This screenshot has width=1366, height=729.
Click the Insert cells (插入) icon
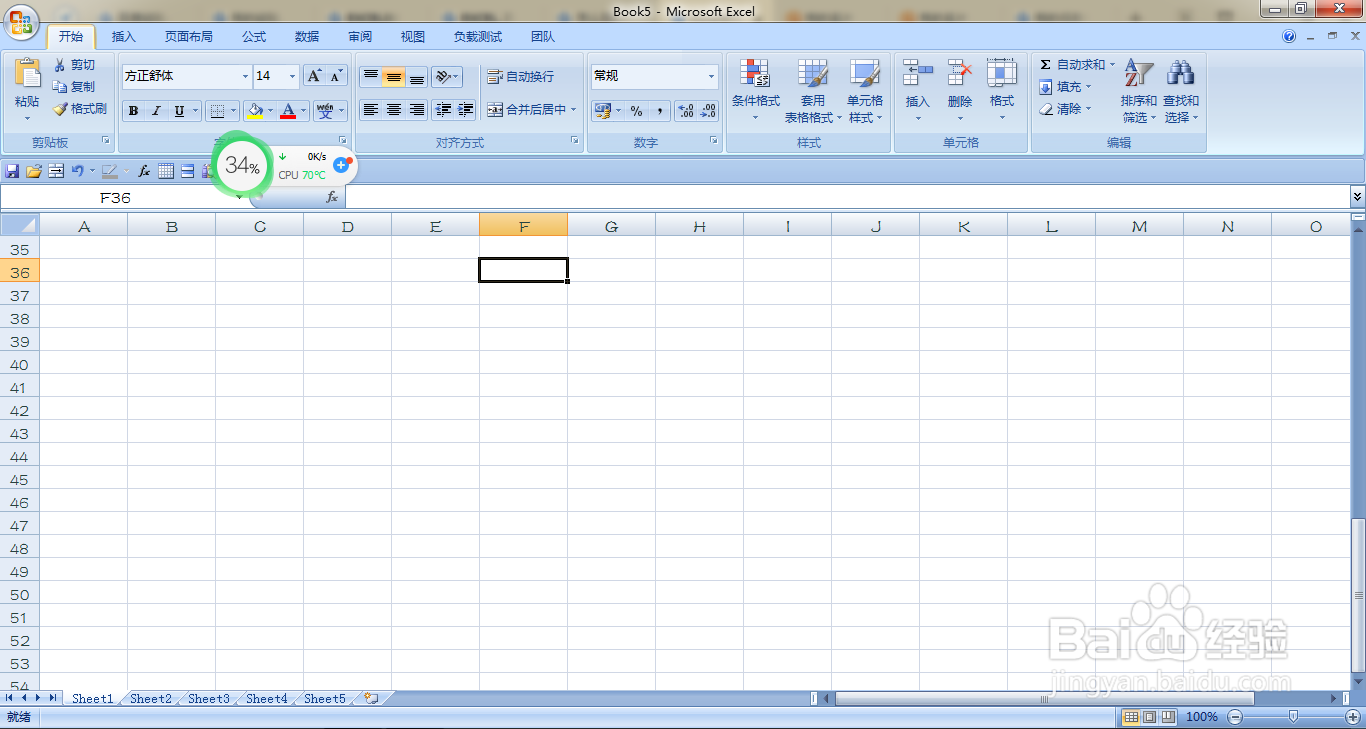click(917, 73)
